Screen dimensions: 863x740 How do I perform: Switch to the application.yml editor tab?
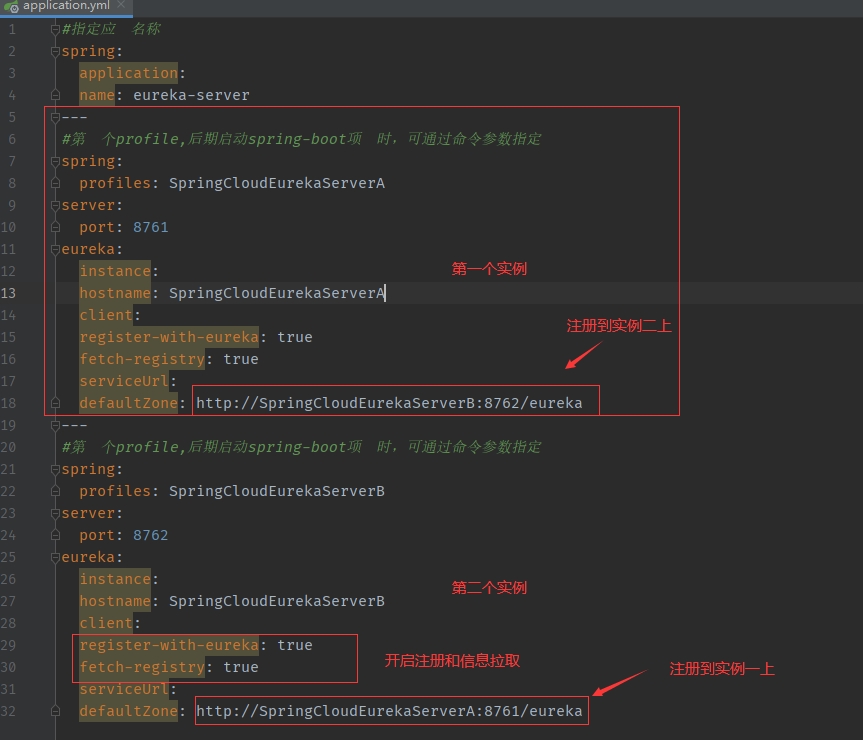point(66,6)
